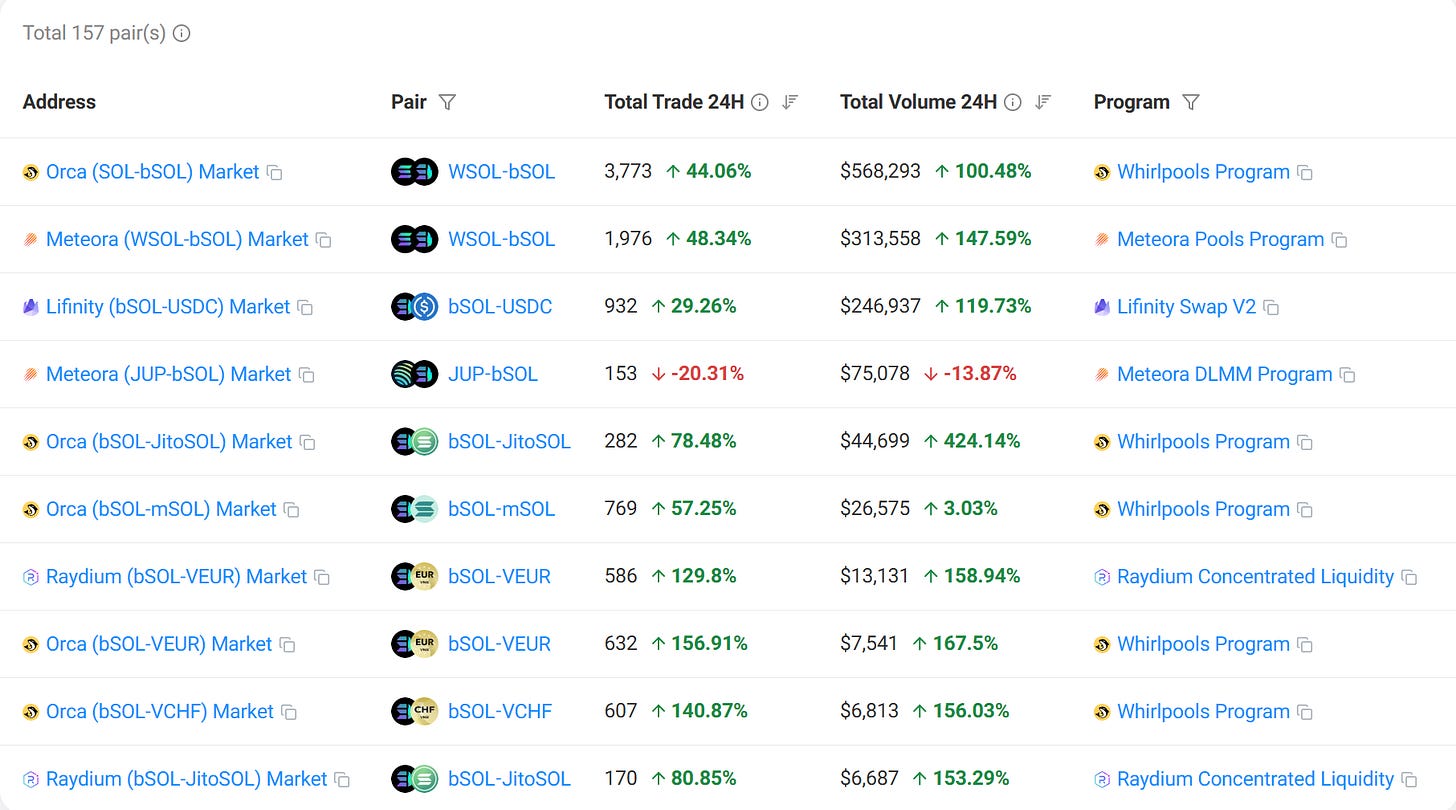Sort by Total Volume 24H
The image size is (1456, 810).
coord(1043,102)
